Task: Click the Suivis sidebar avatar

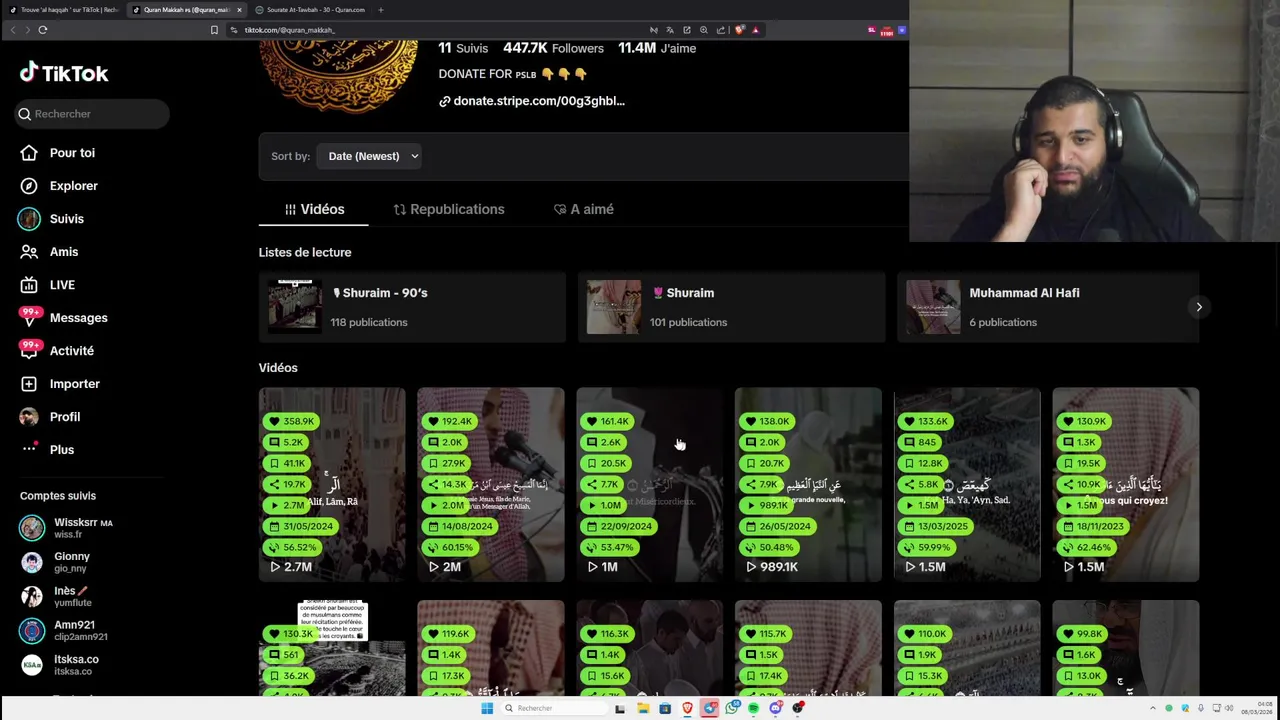Action: (29, 219)
